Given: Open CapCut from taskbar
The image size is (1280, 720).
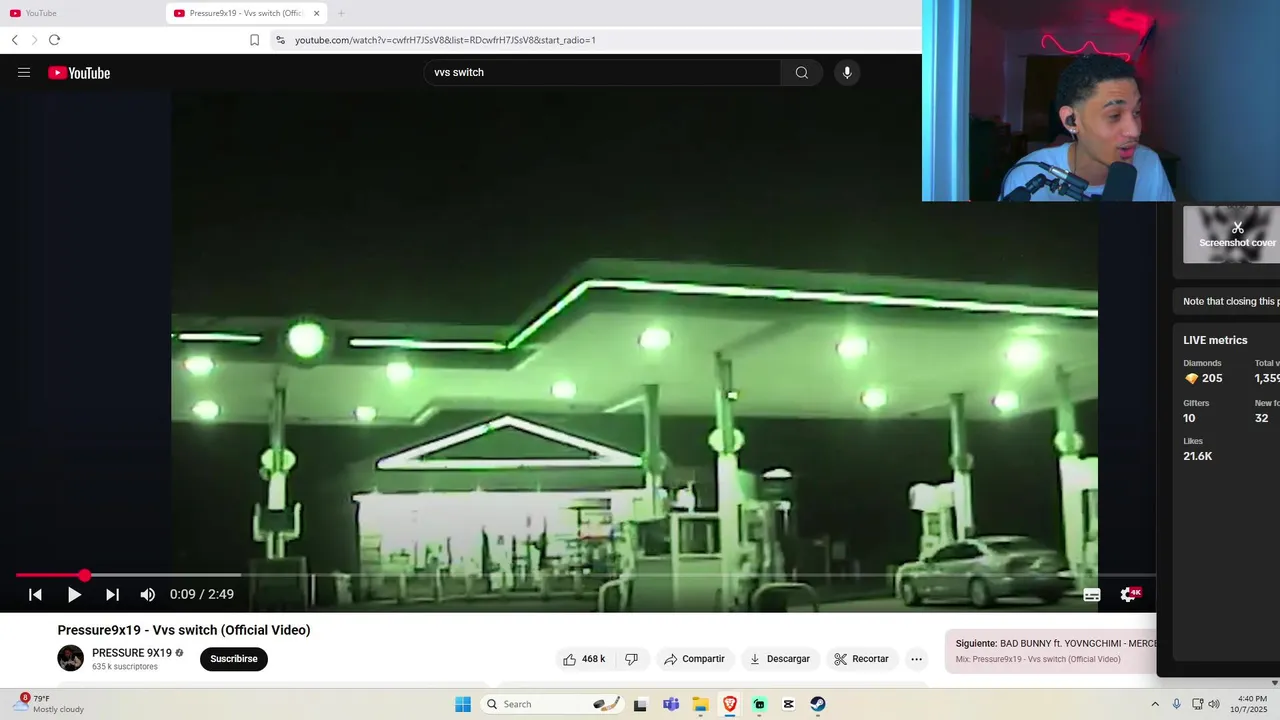Looking at the screenshot, I should click(788, 704).
